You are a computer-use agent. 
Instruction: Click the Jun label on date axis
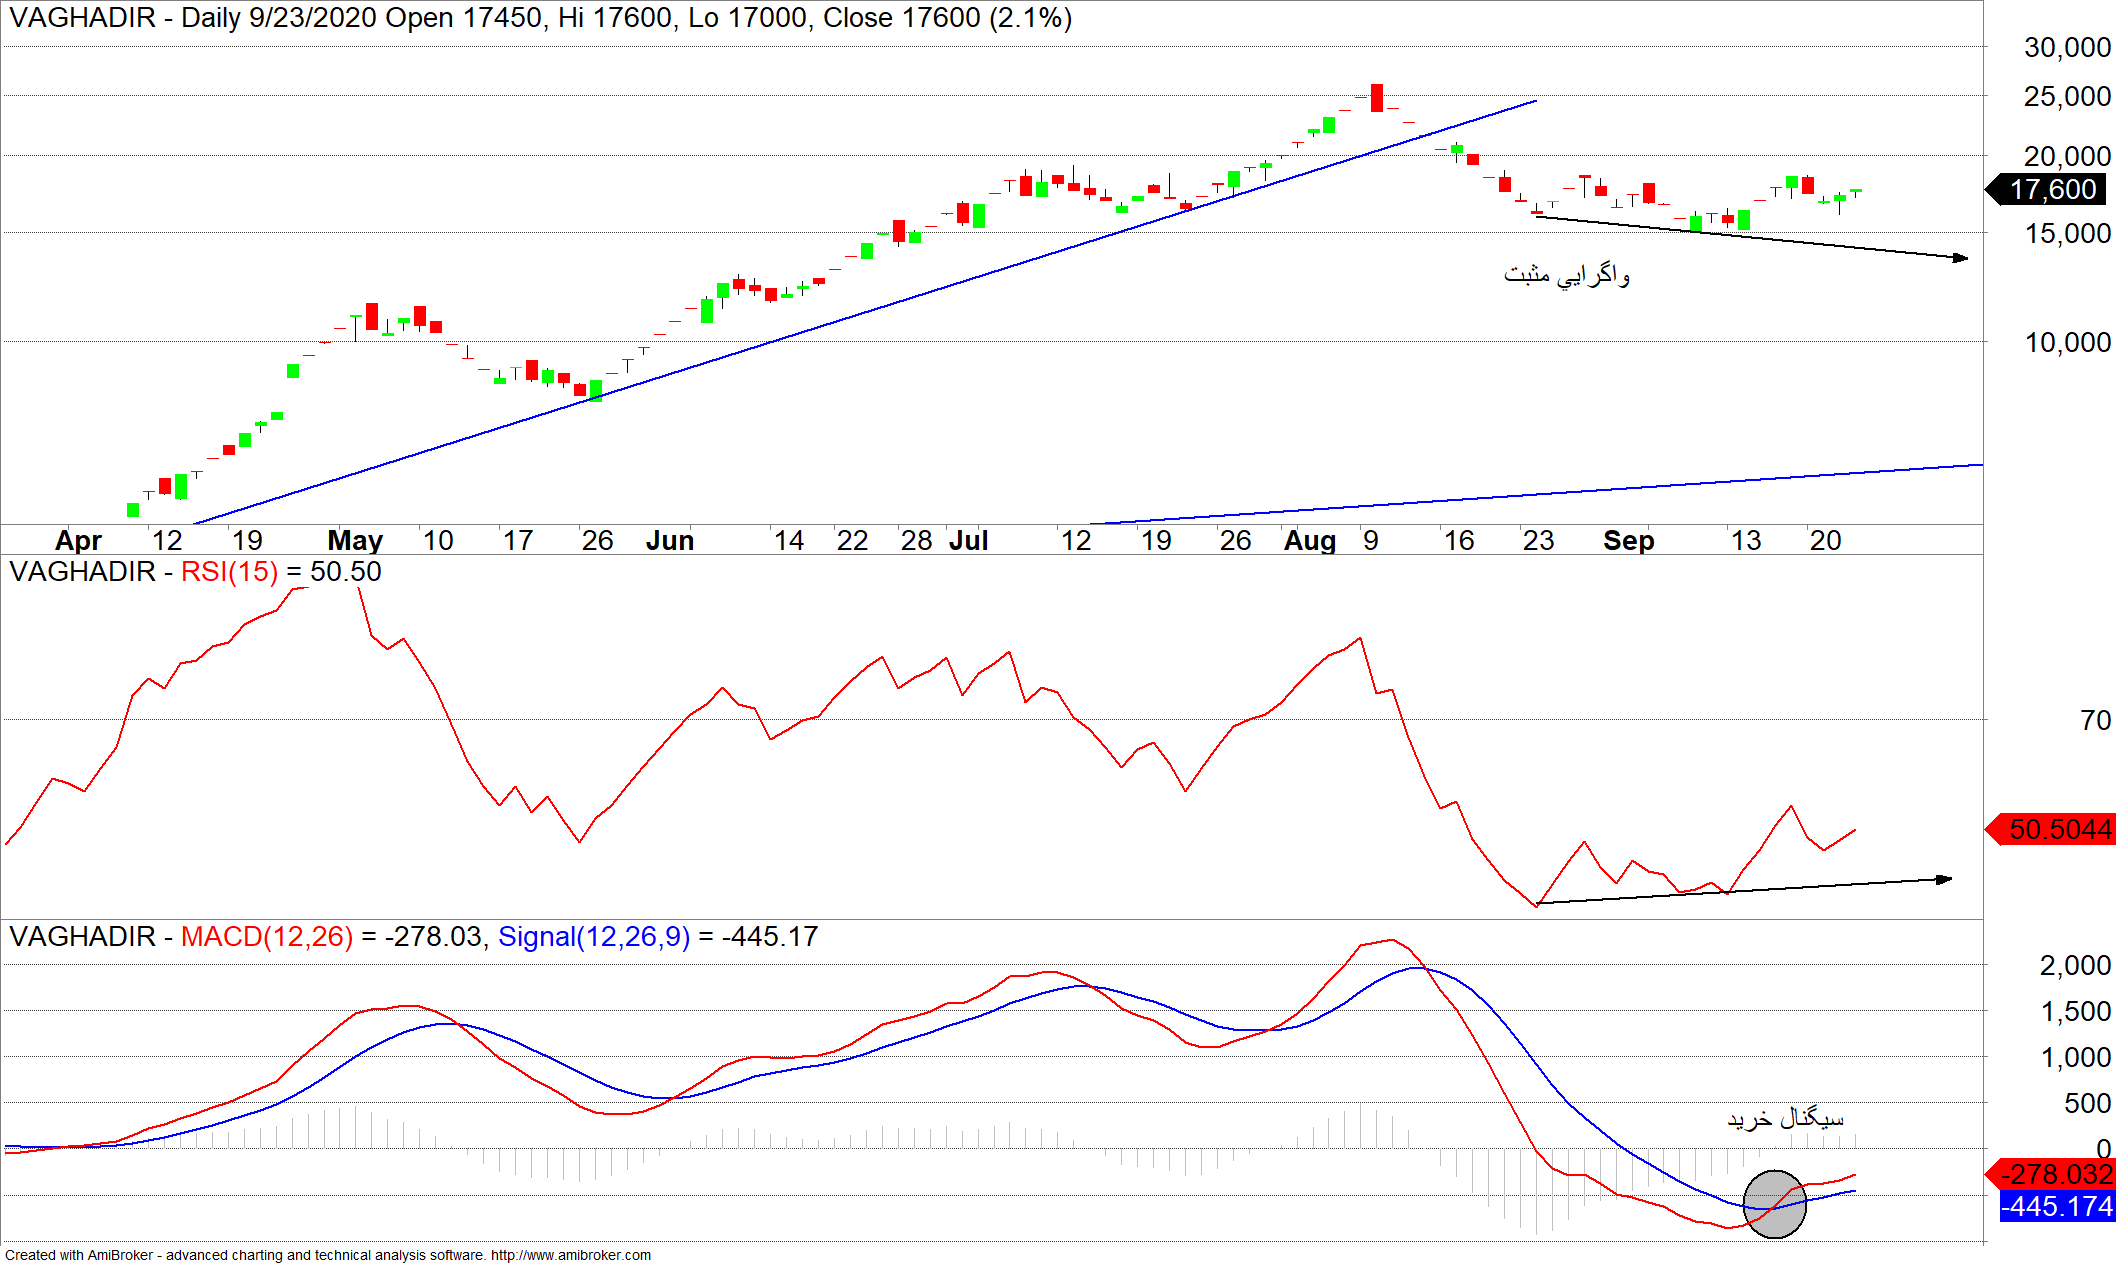(669, 541)
